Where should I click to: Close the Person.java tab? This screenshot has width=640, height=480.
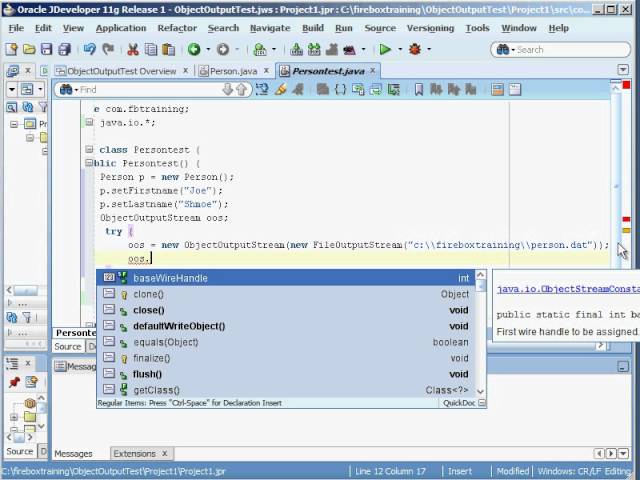(x=266, y=70)
